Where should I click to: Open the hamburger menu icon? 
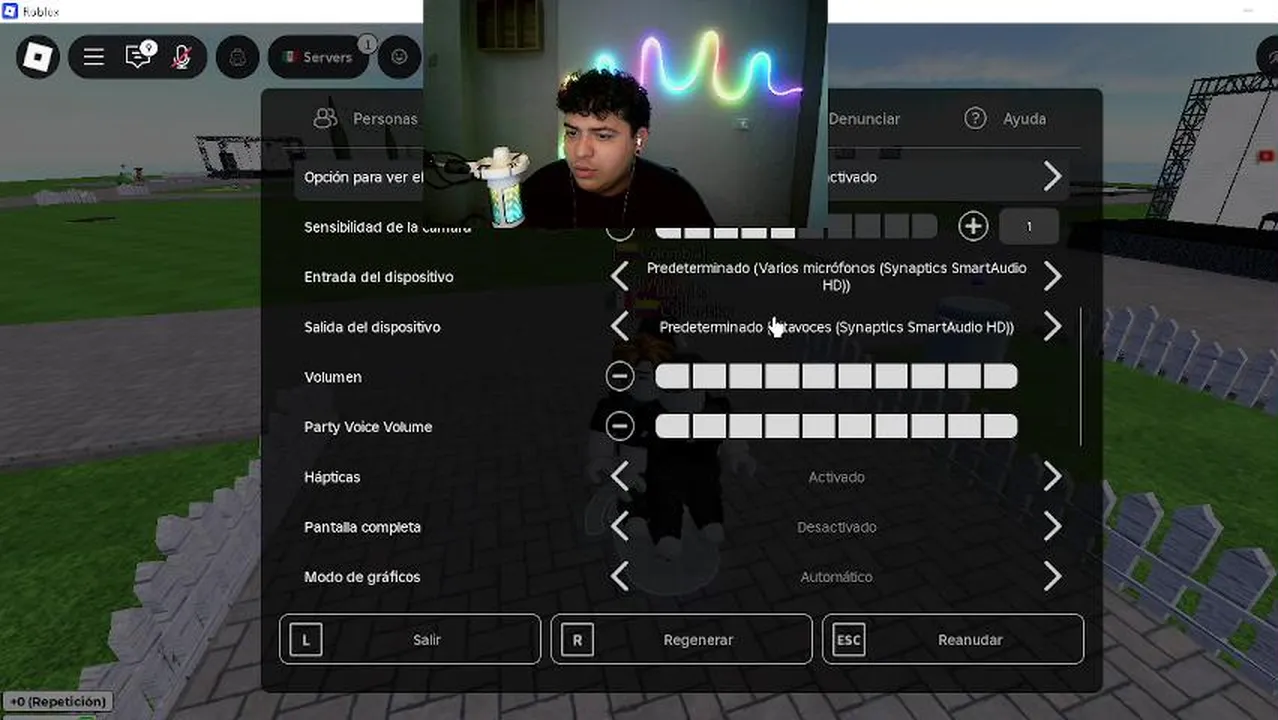click(x=94, y=57)
